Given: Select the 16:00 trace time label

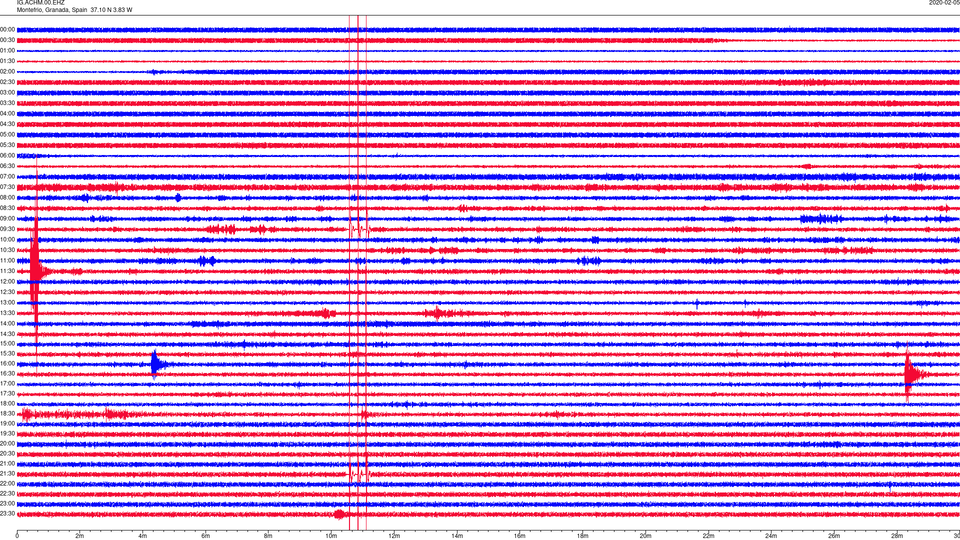Looking at the screenshot, I should point(7,364).
